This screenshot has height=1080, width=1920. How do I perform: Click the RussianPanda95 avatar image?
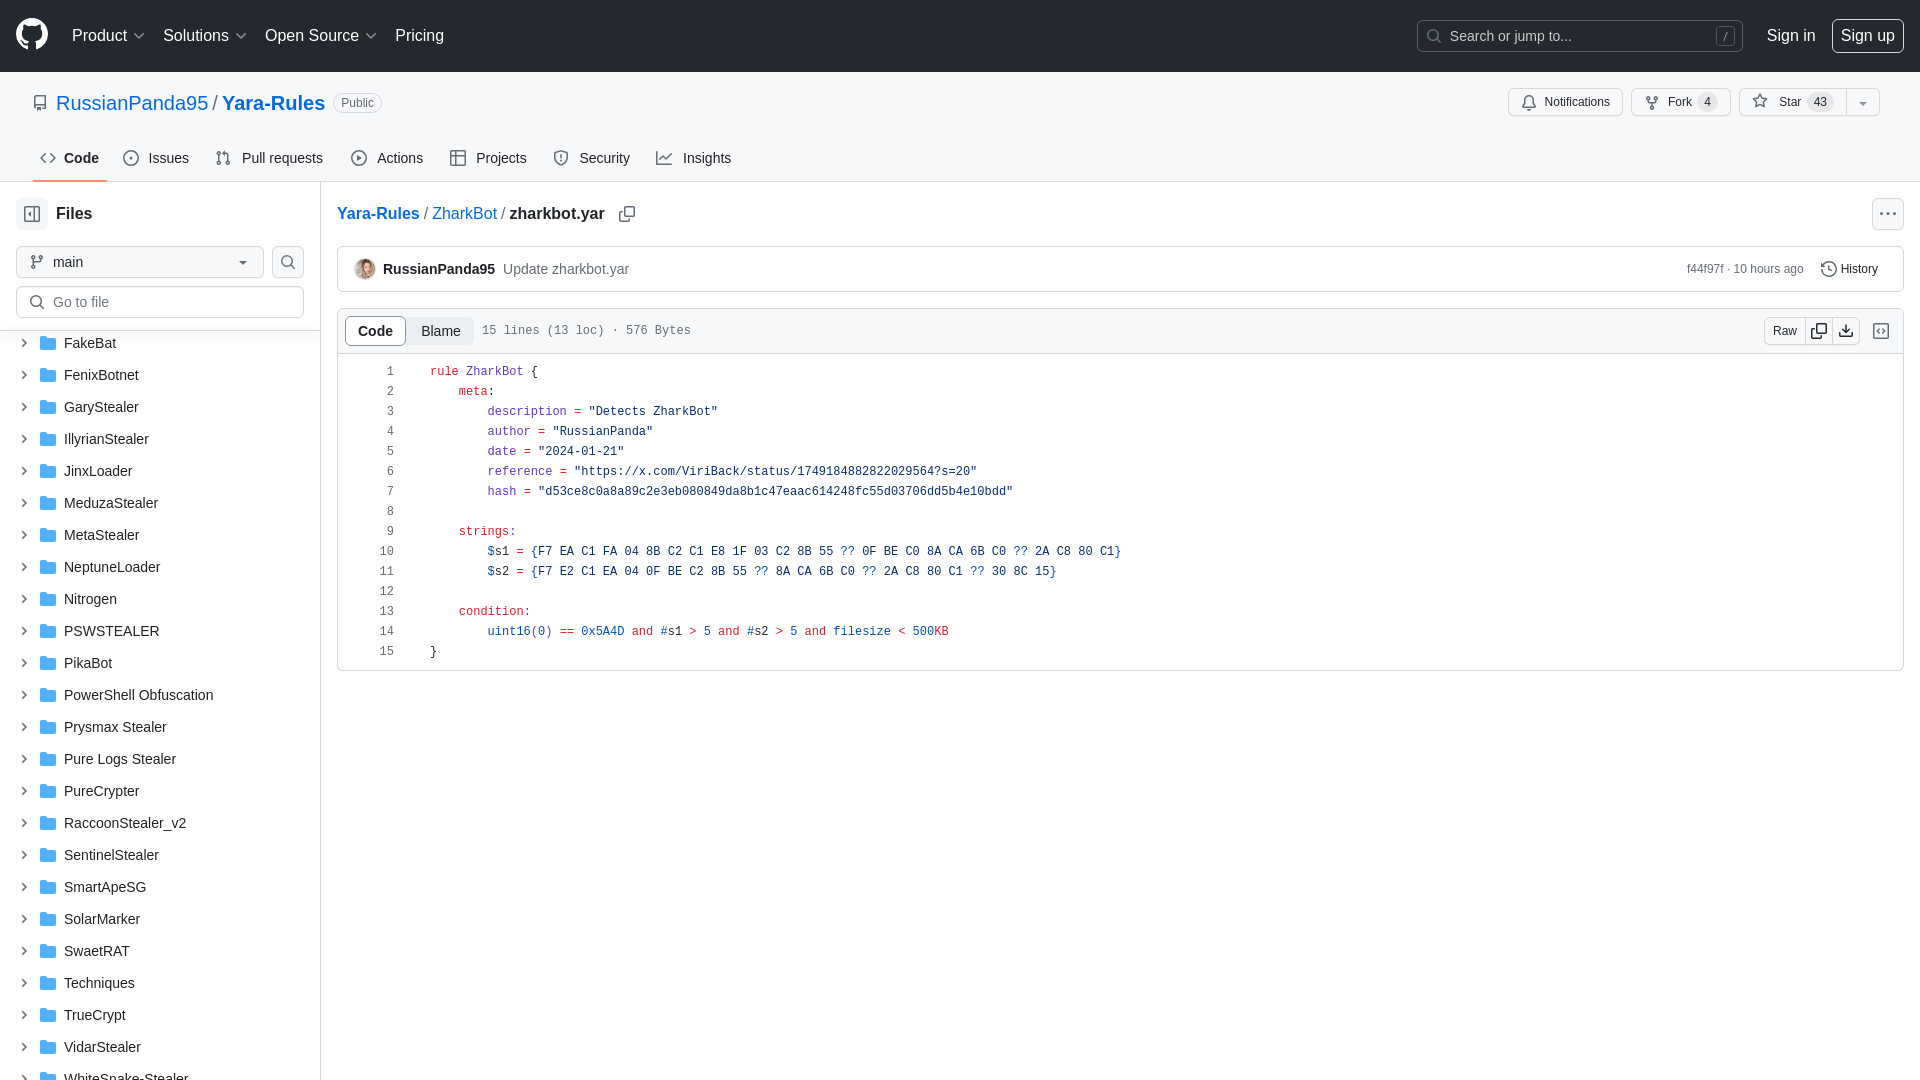pyautogui.click(x=365, y=269)
